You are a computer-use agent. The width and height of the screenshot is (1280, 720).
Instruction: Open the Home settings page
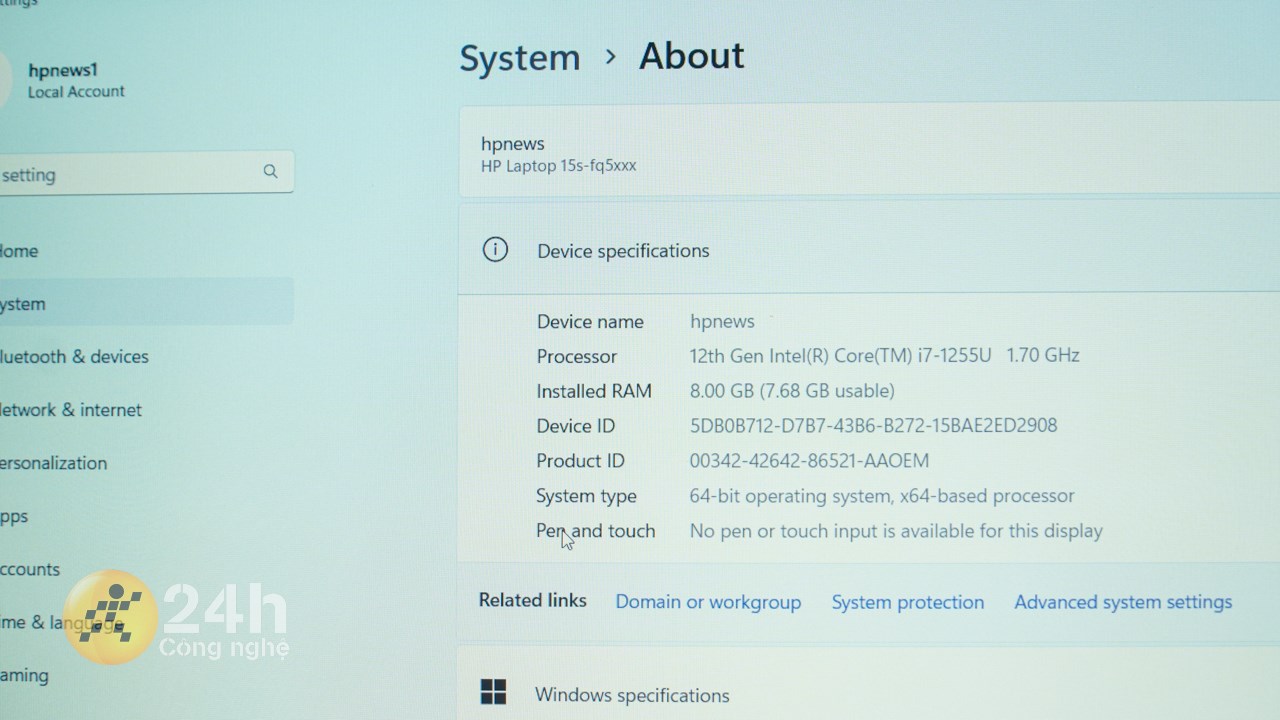pyautogui.click(x=19, y=251)
